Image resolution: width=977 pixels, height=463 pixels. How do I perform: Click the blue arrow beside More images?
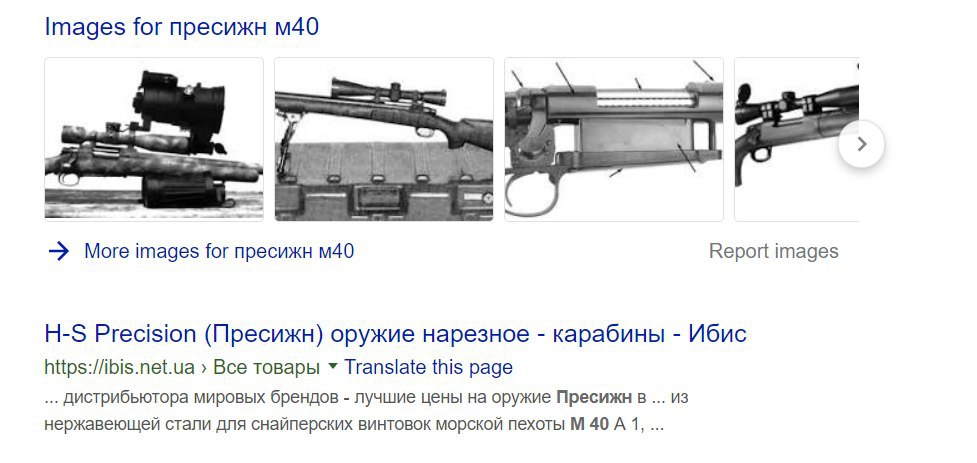click(x=59, y=251)
